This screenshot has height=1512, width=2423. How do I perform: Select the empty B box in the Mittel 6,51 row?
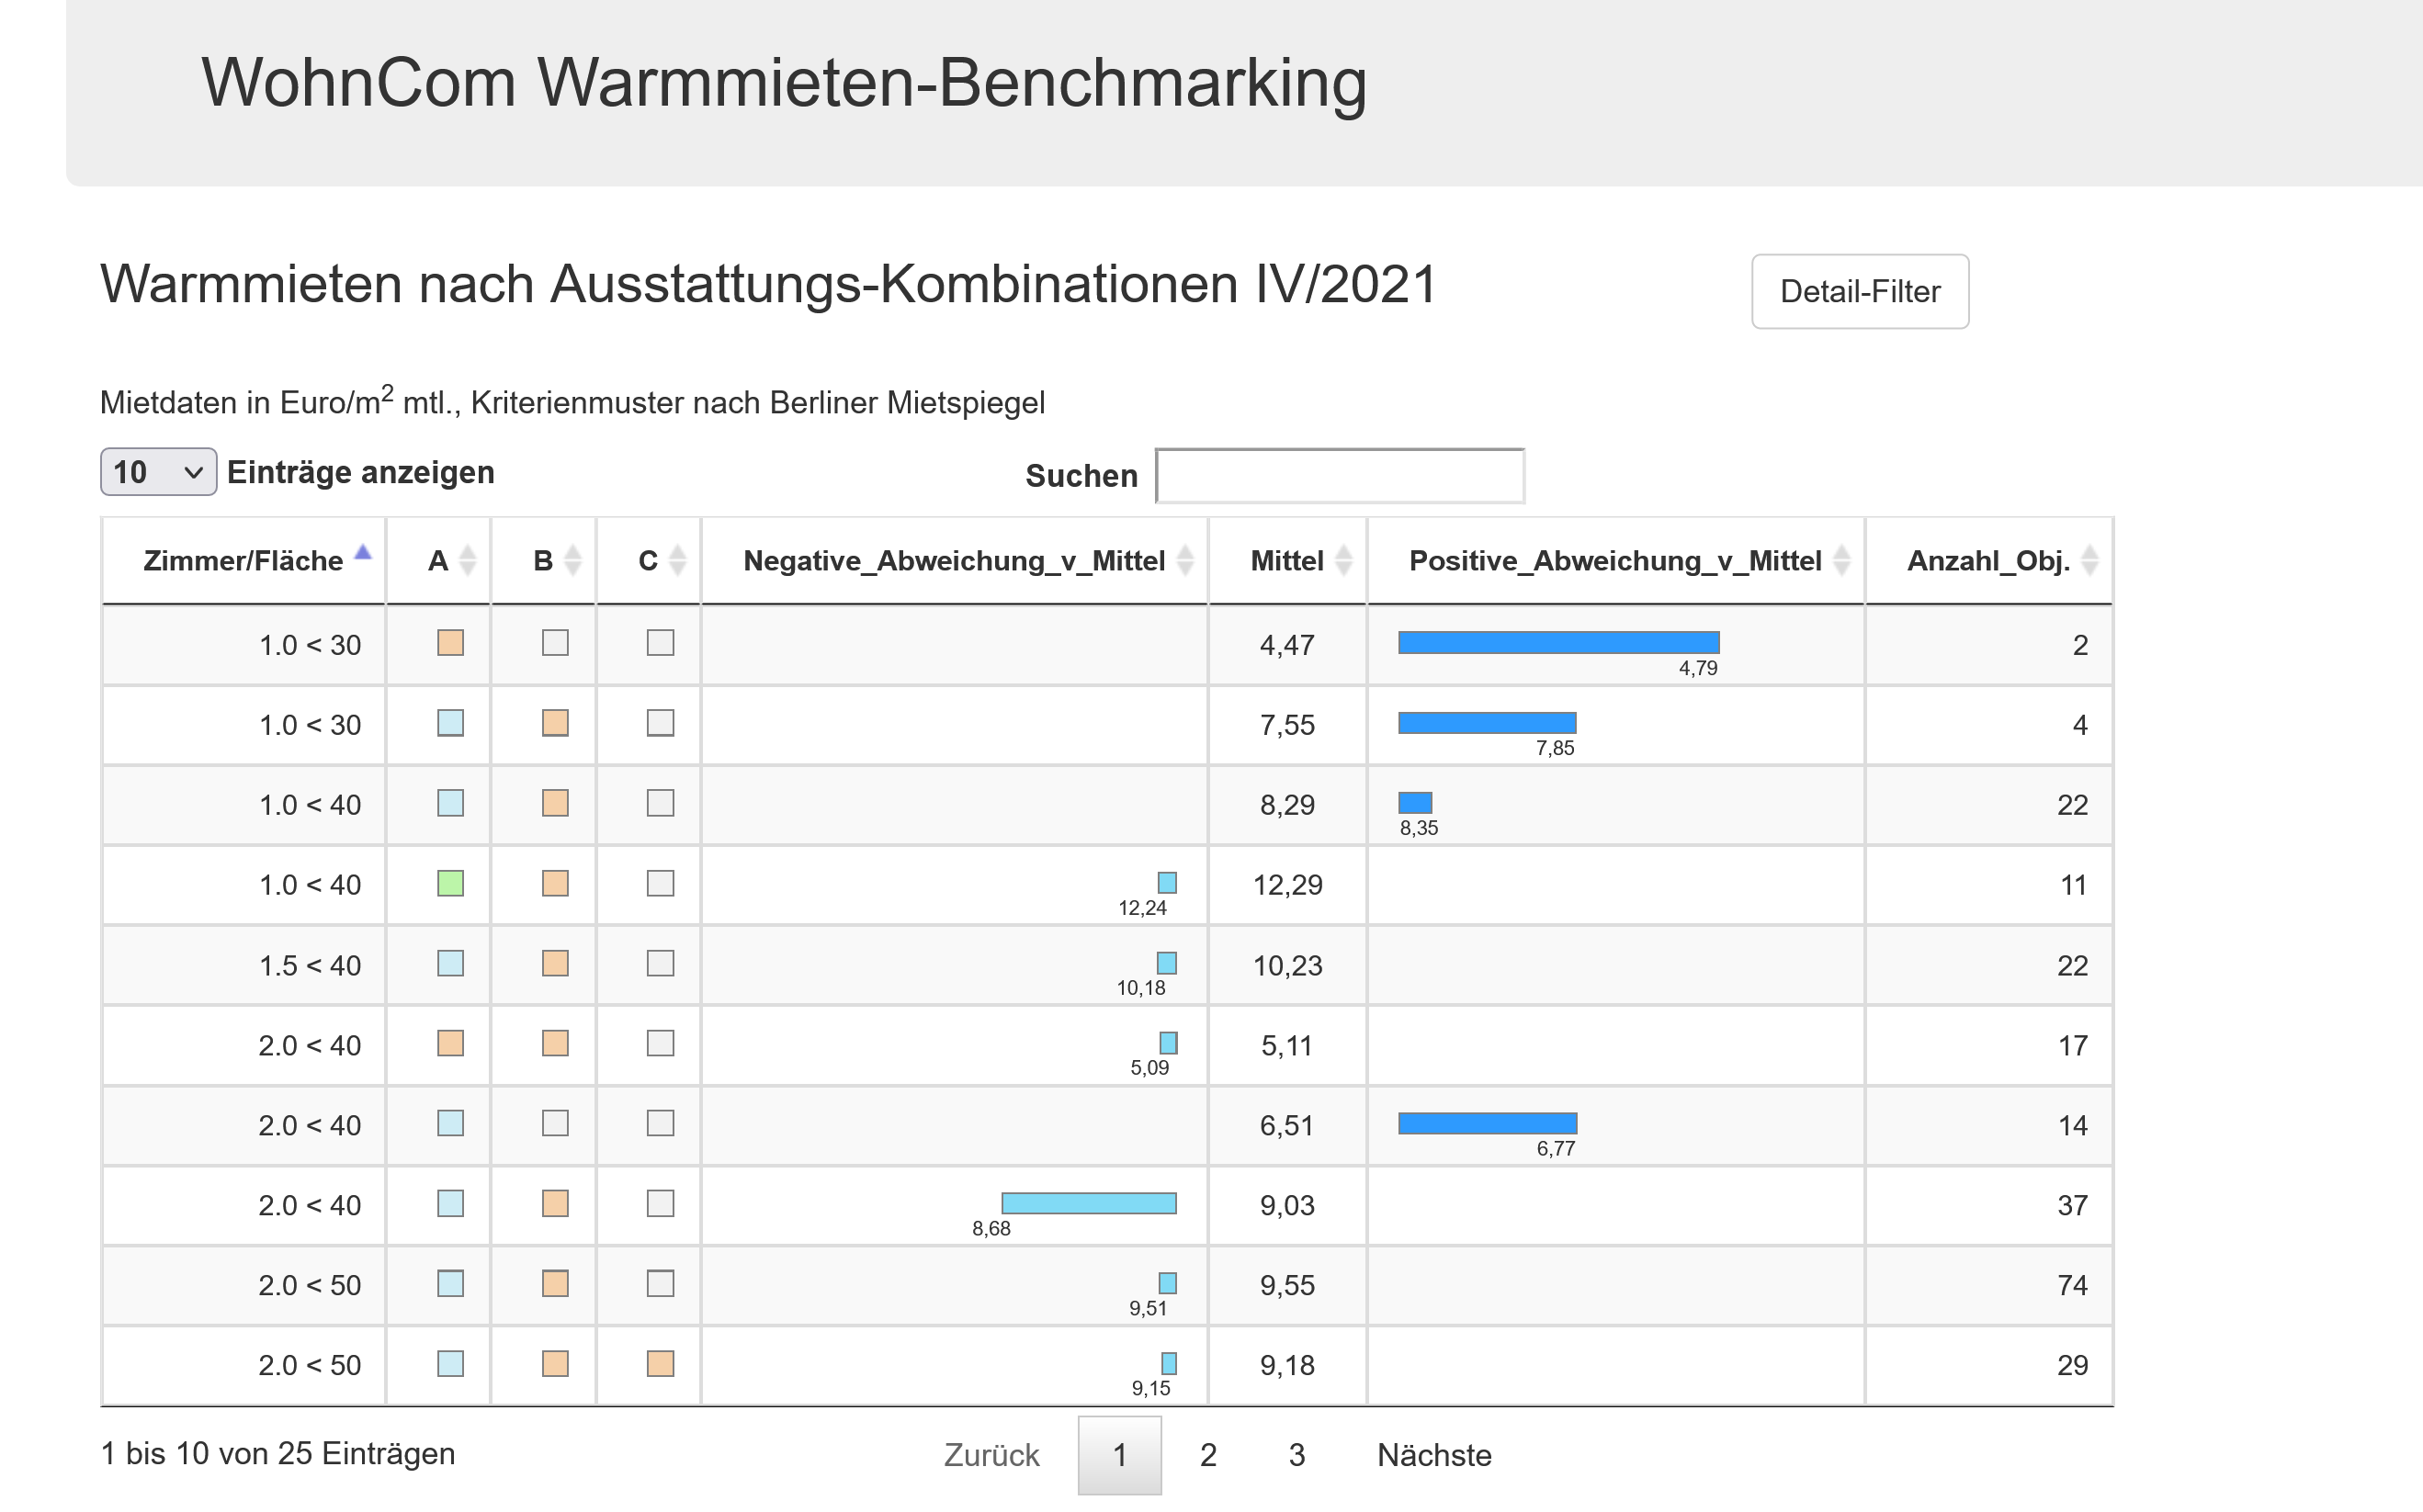556,1123
